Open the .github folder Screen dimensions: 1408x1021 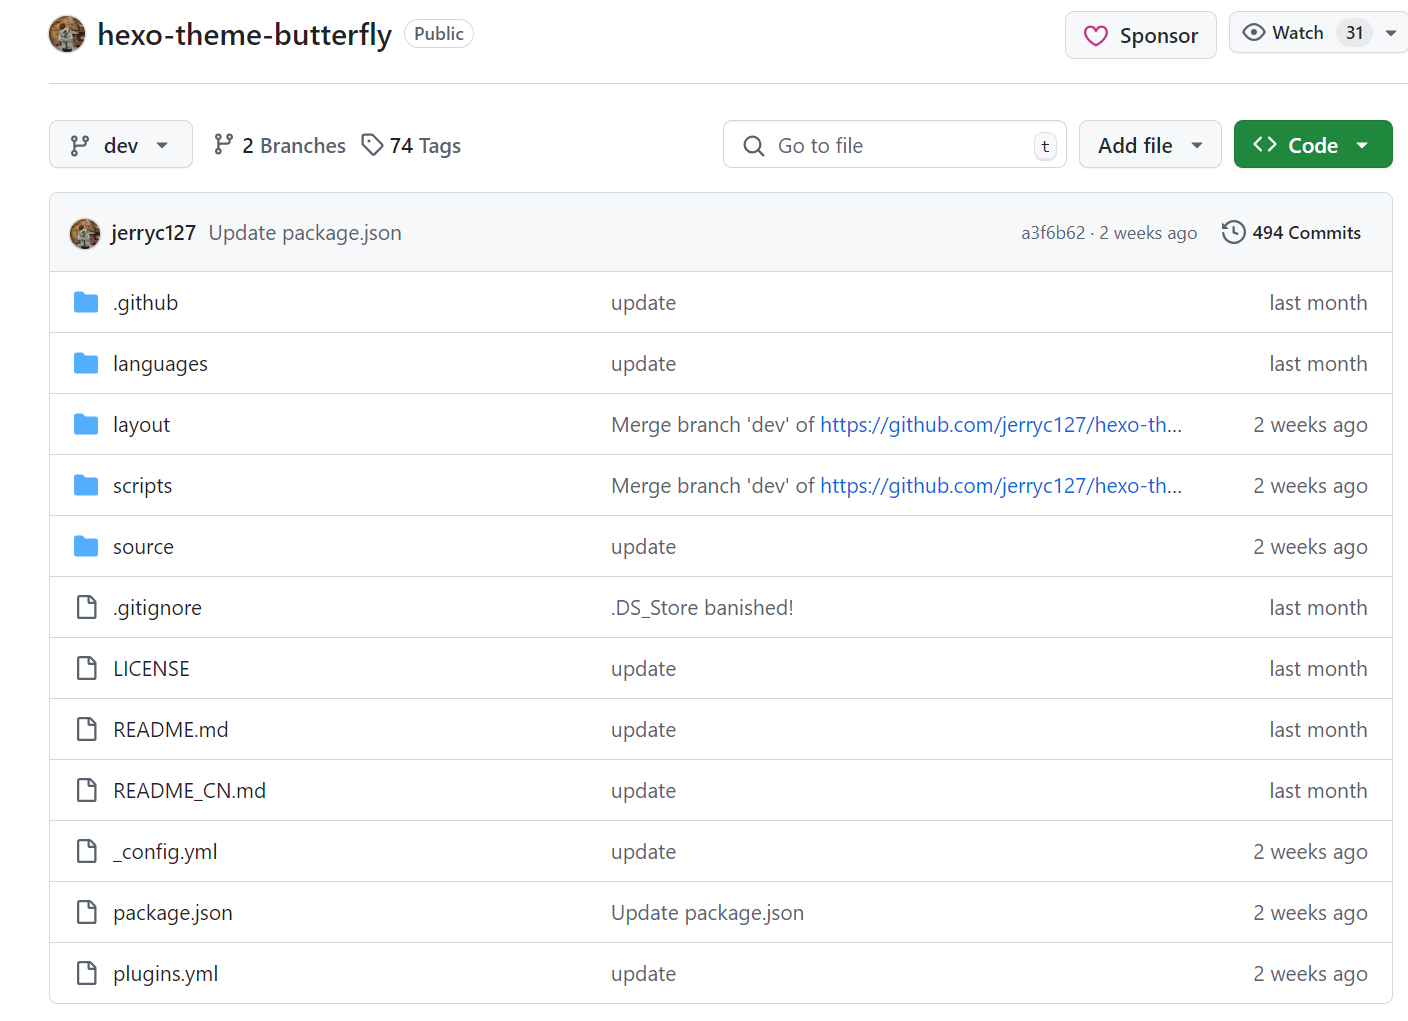[x=146, y=303]
